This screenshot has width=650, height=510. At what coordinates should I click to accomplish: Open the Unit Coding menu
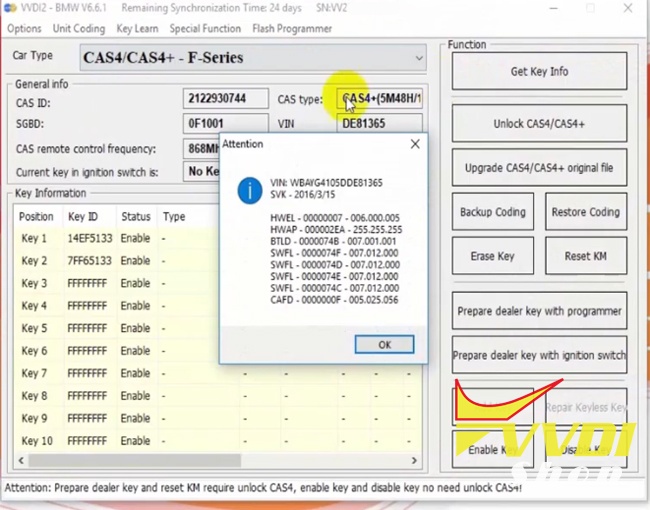pos(79,29)
